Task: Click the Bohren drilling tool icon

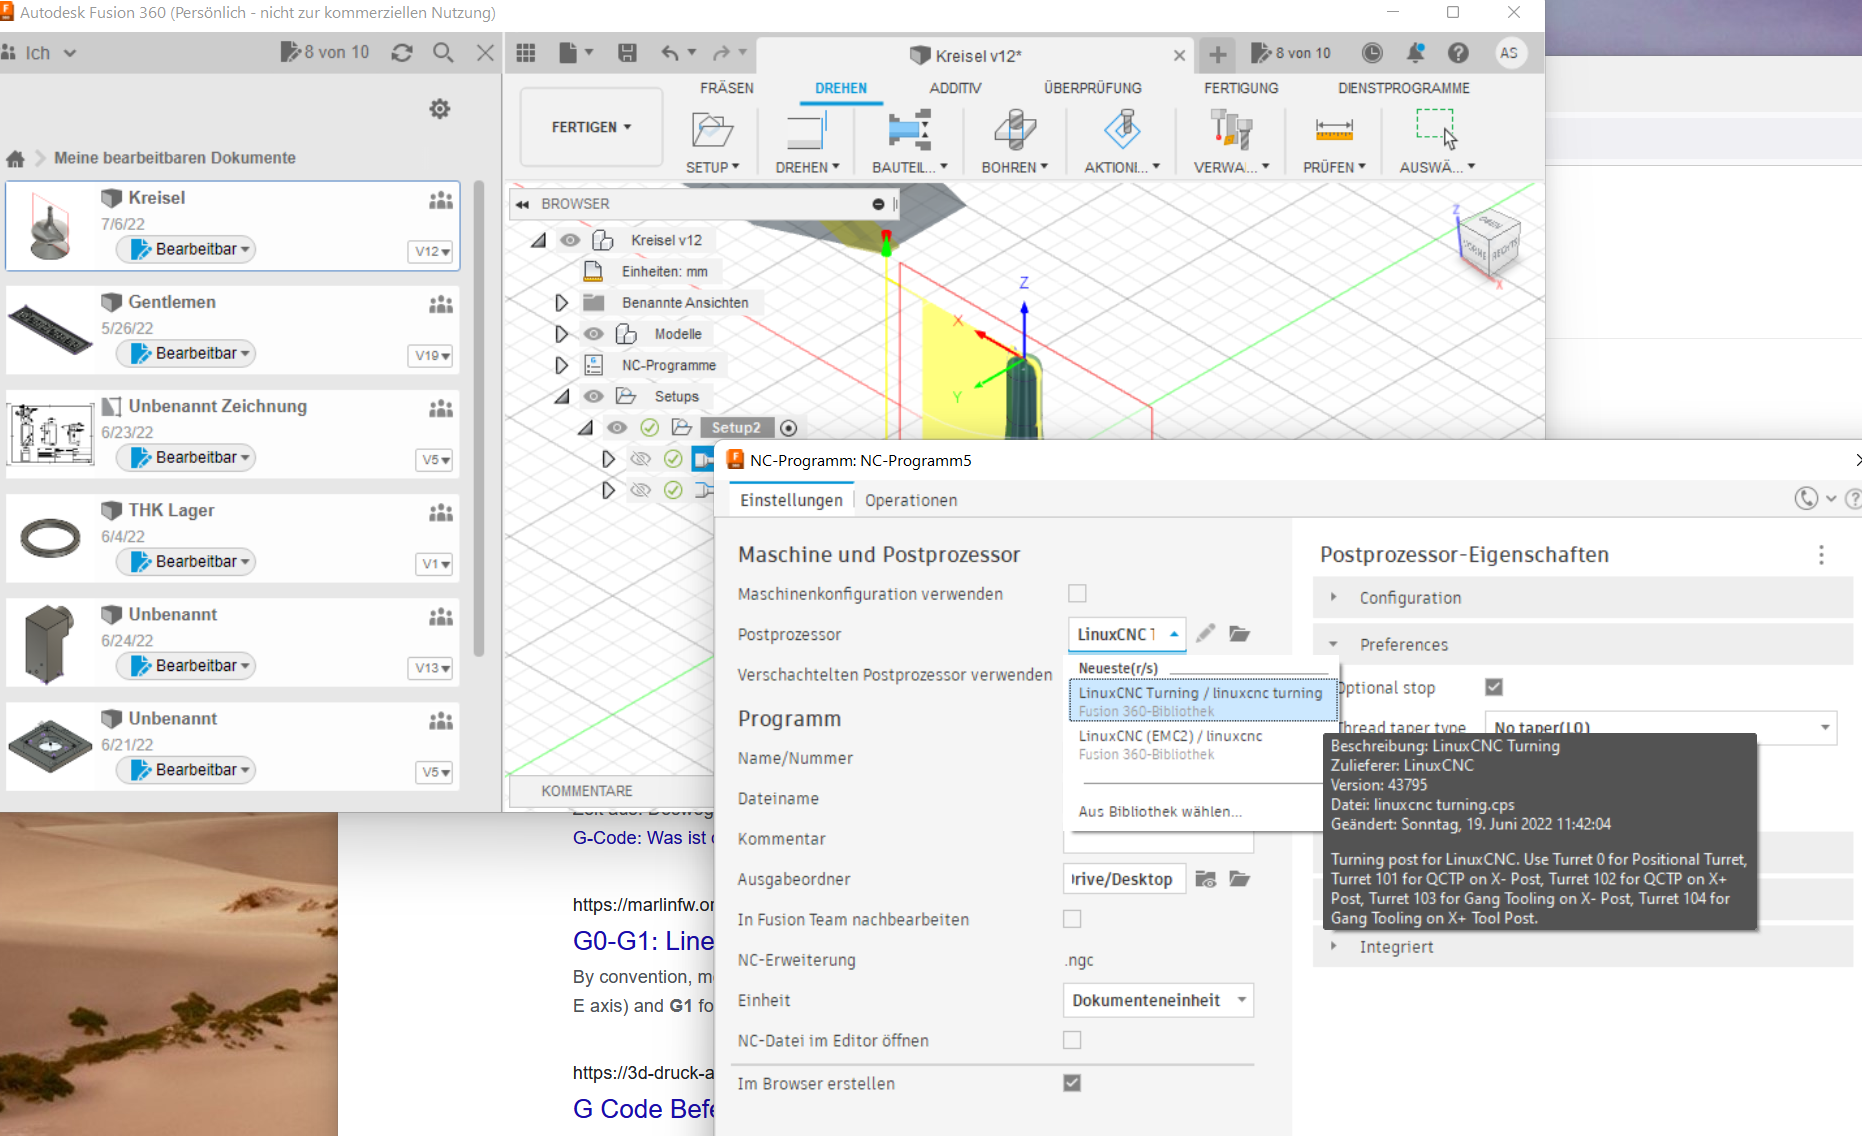Action: [x=1015, y=130]
